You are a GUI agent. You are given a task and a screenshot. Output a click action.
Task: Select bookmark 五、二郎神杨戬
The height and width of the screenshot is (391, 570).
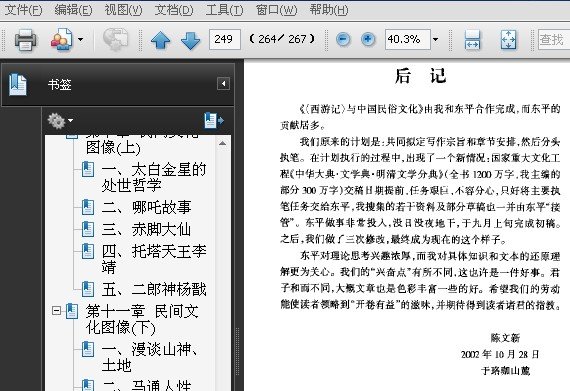154,289
